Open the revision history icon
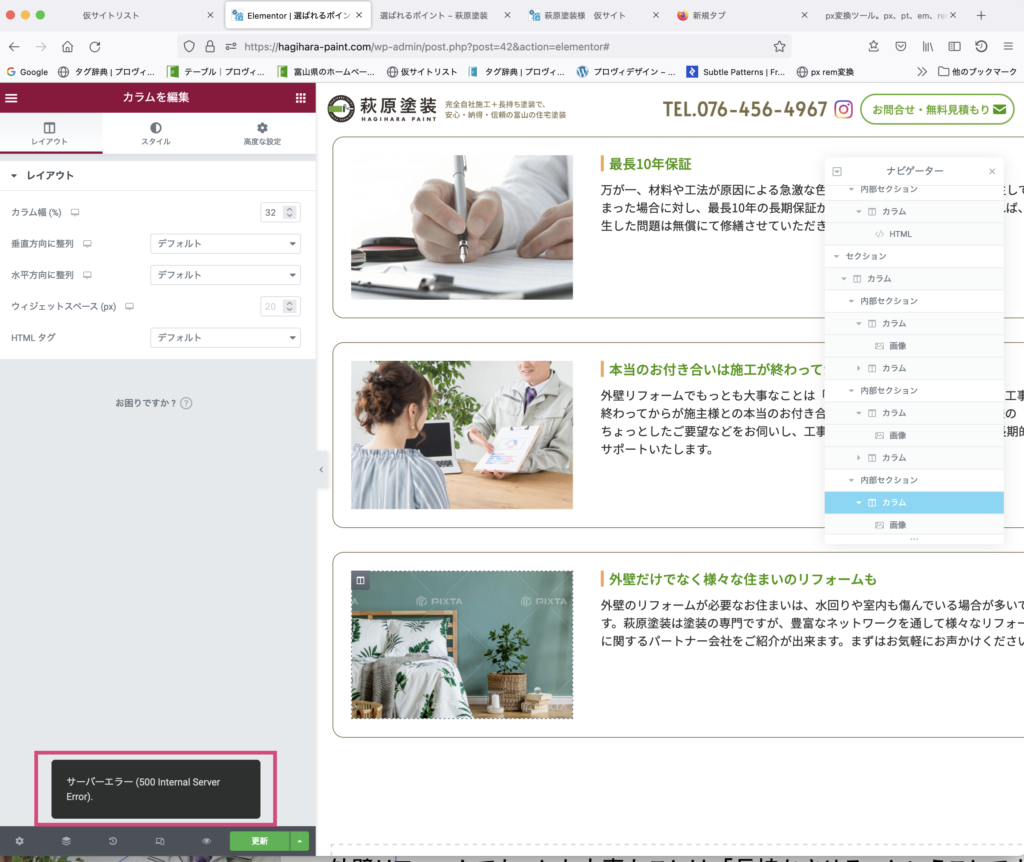Image resolution: width=1024 pixels, height=862 pixels. tap(112, 841)
